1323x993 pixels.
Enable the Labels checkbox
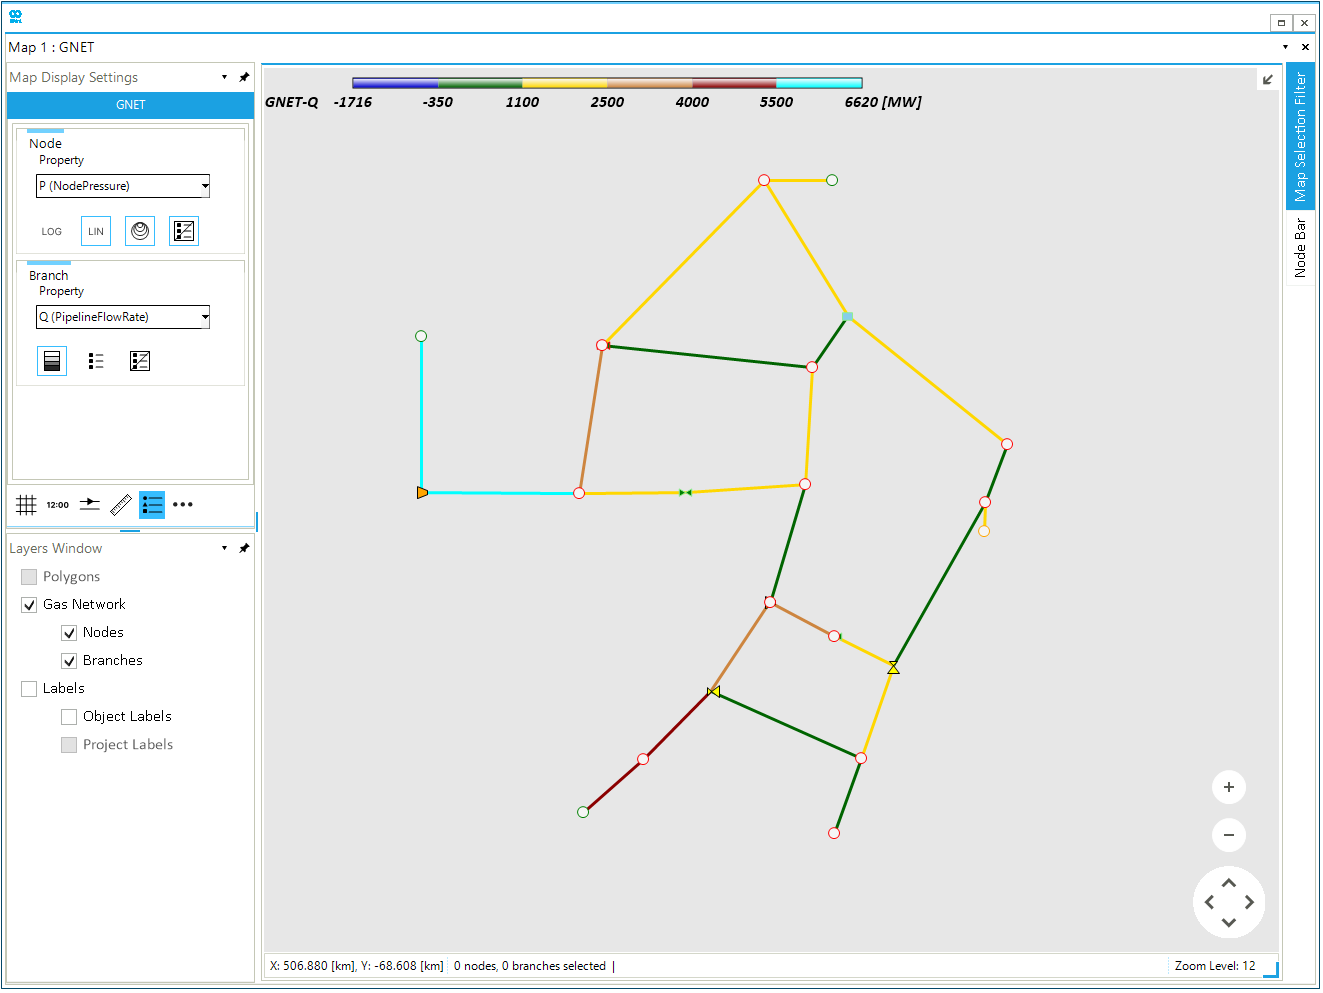pos(29,689)
